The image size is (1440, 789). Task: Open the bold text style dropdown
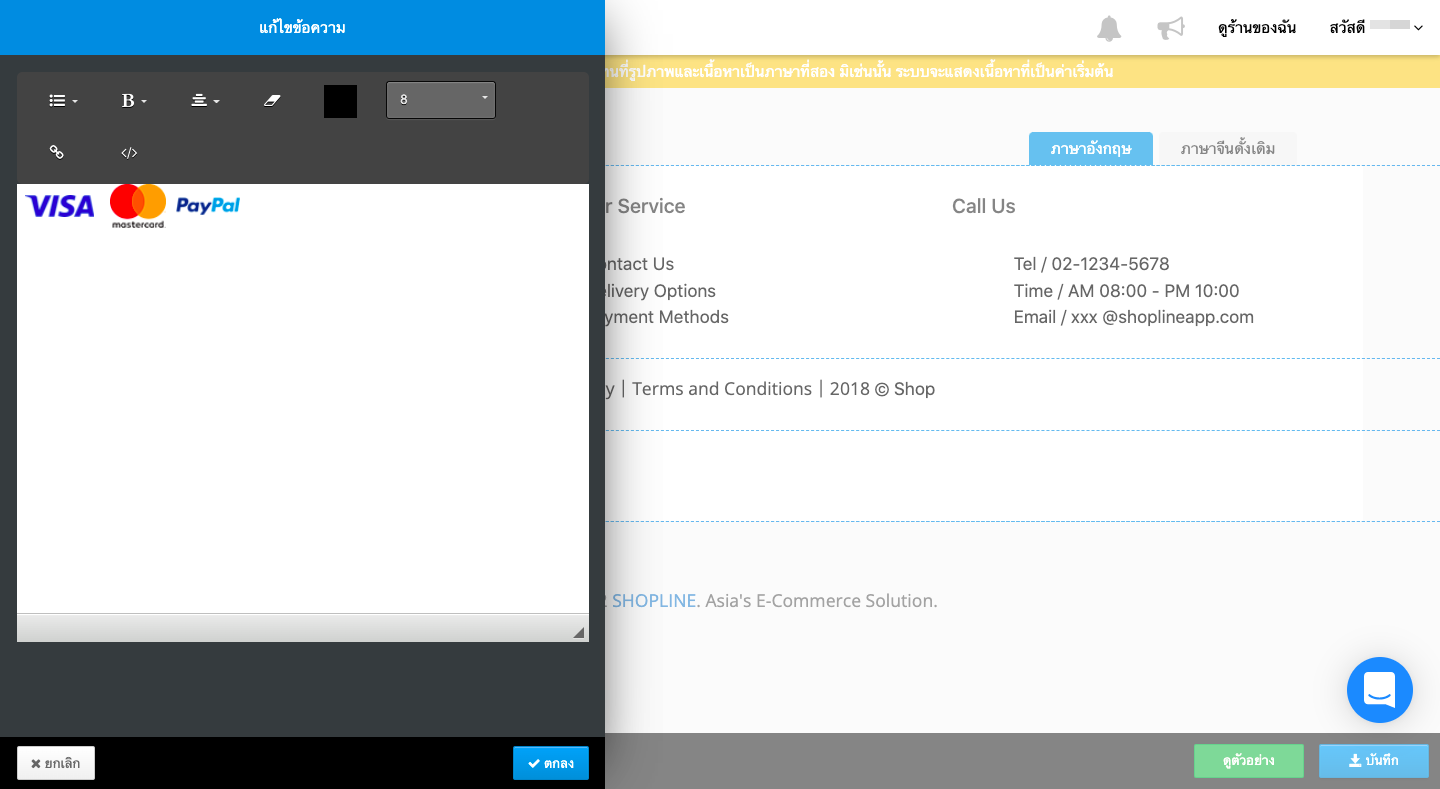tap(134, 101)
